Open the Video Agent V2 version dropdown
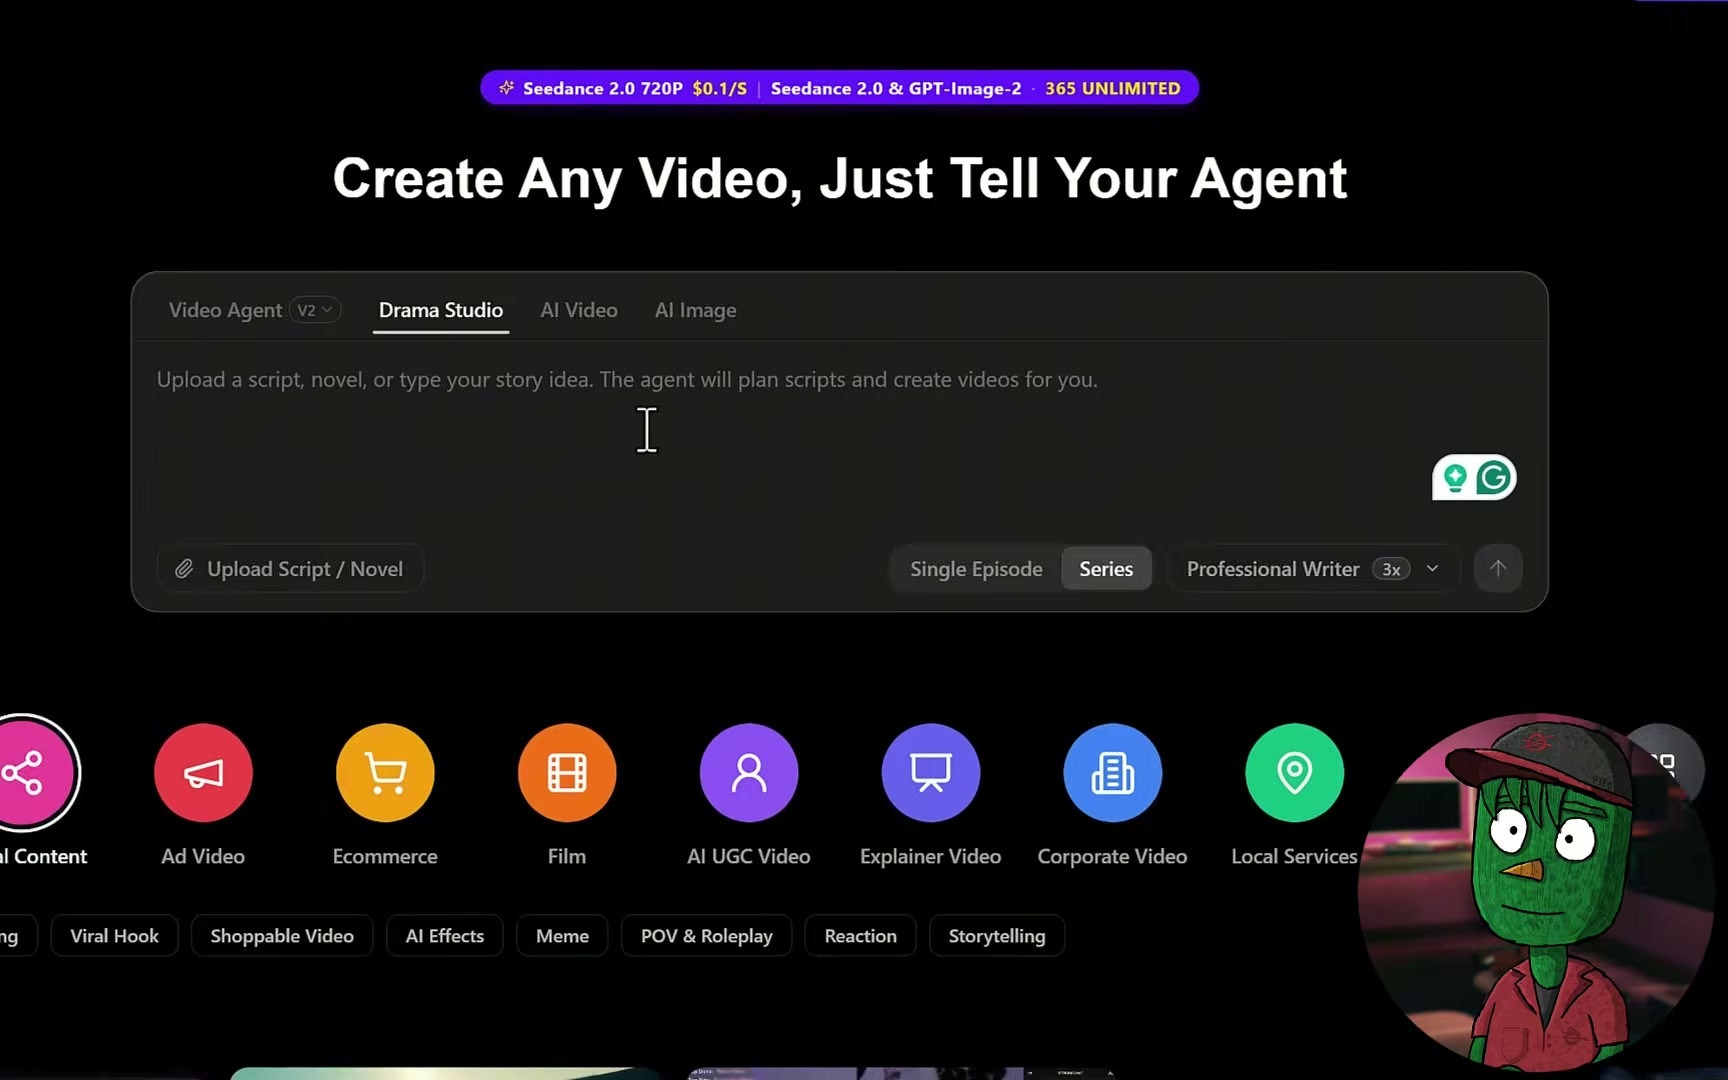Screen dimensions: 1728x1080 (315, 310)
